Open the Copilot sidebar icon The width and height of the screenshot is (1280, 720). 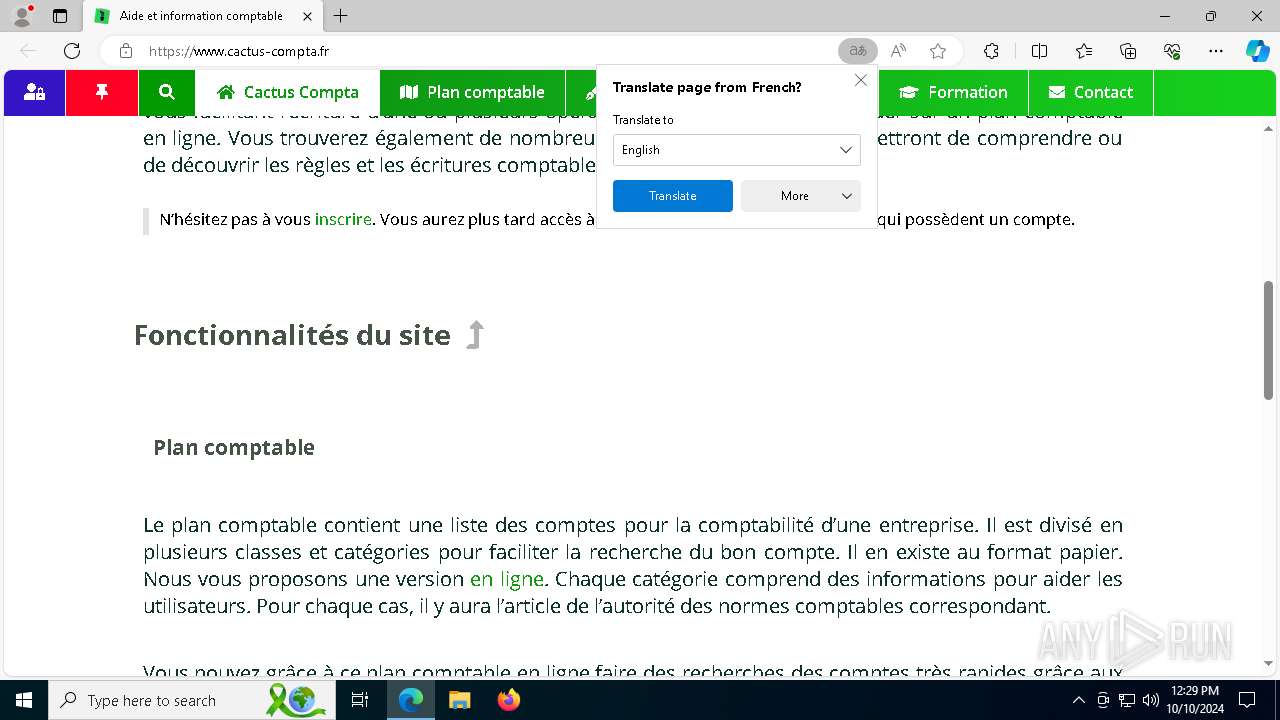point(1257,51)
